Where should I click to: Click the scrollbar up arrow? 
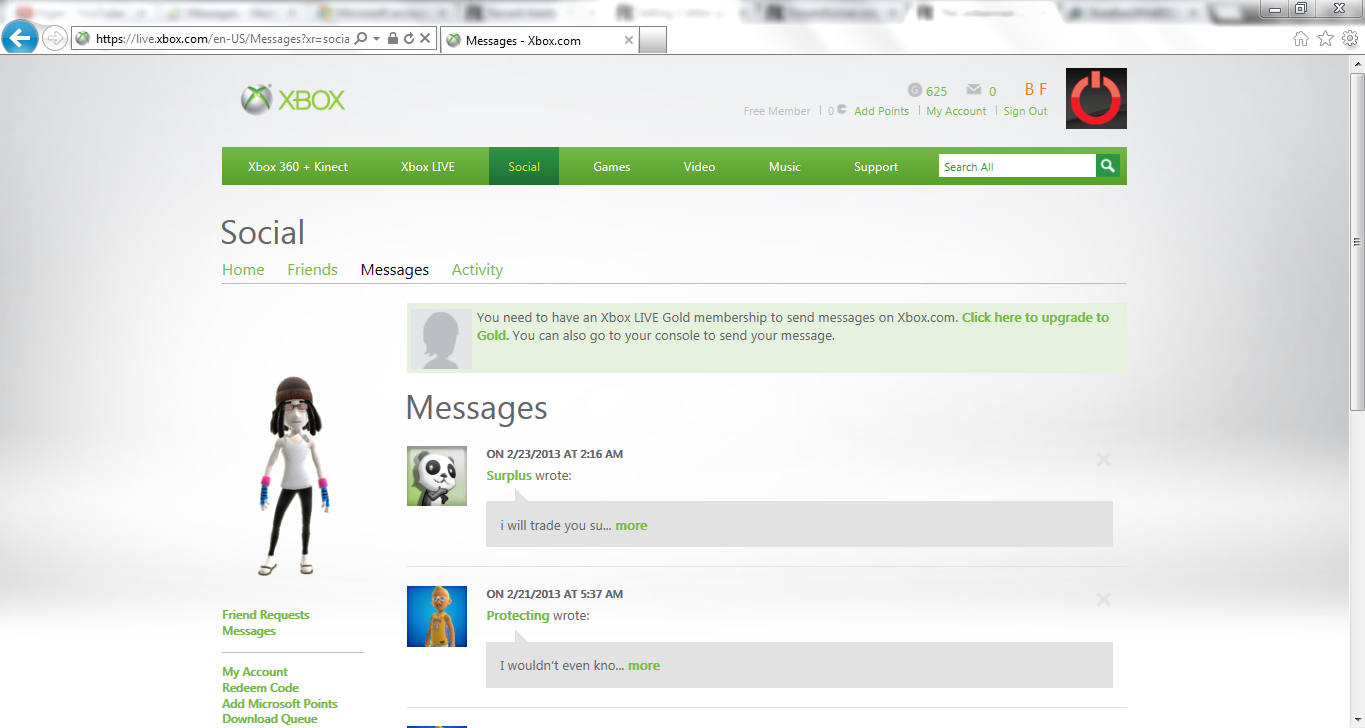coord(1357,65)
